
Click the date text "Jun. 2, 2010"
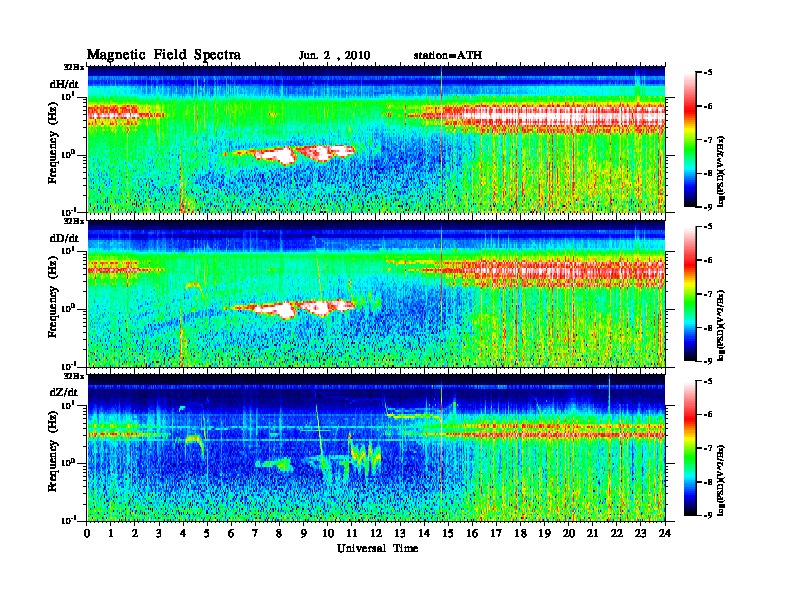point(334,56)
